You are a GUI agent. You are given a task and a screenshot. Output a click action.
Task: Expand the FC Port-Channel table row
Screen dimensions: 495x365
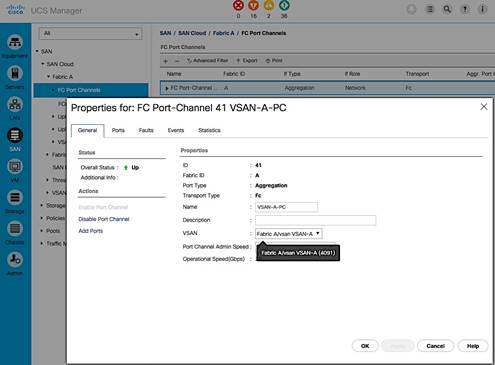point(167,88)
